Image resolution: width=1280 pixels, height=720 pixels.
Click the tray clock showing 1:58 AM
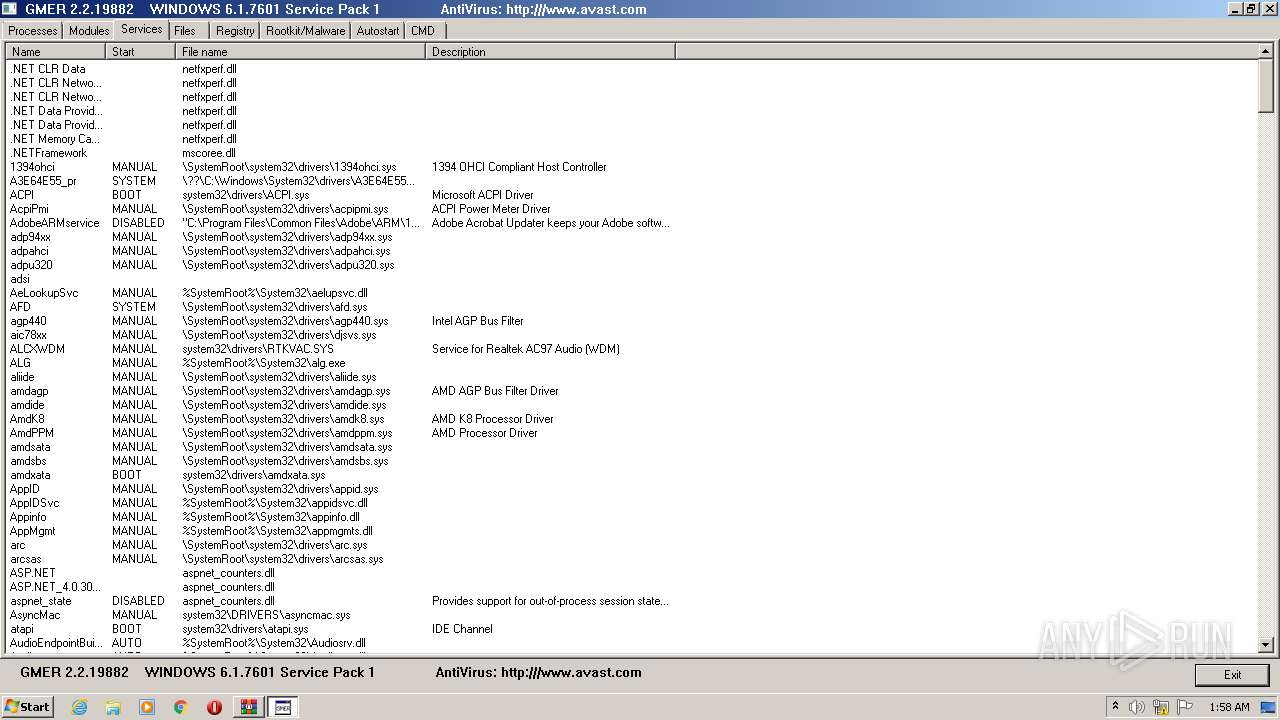tap(1229, 707)
